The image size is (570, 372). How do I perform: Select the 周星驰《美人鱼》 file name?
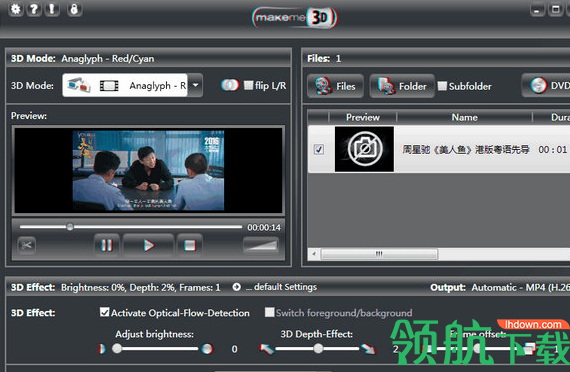click(466, 149)
